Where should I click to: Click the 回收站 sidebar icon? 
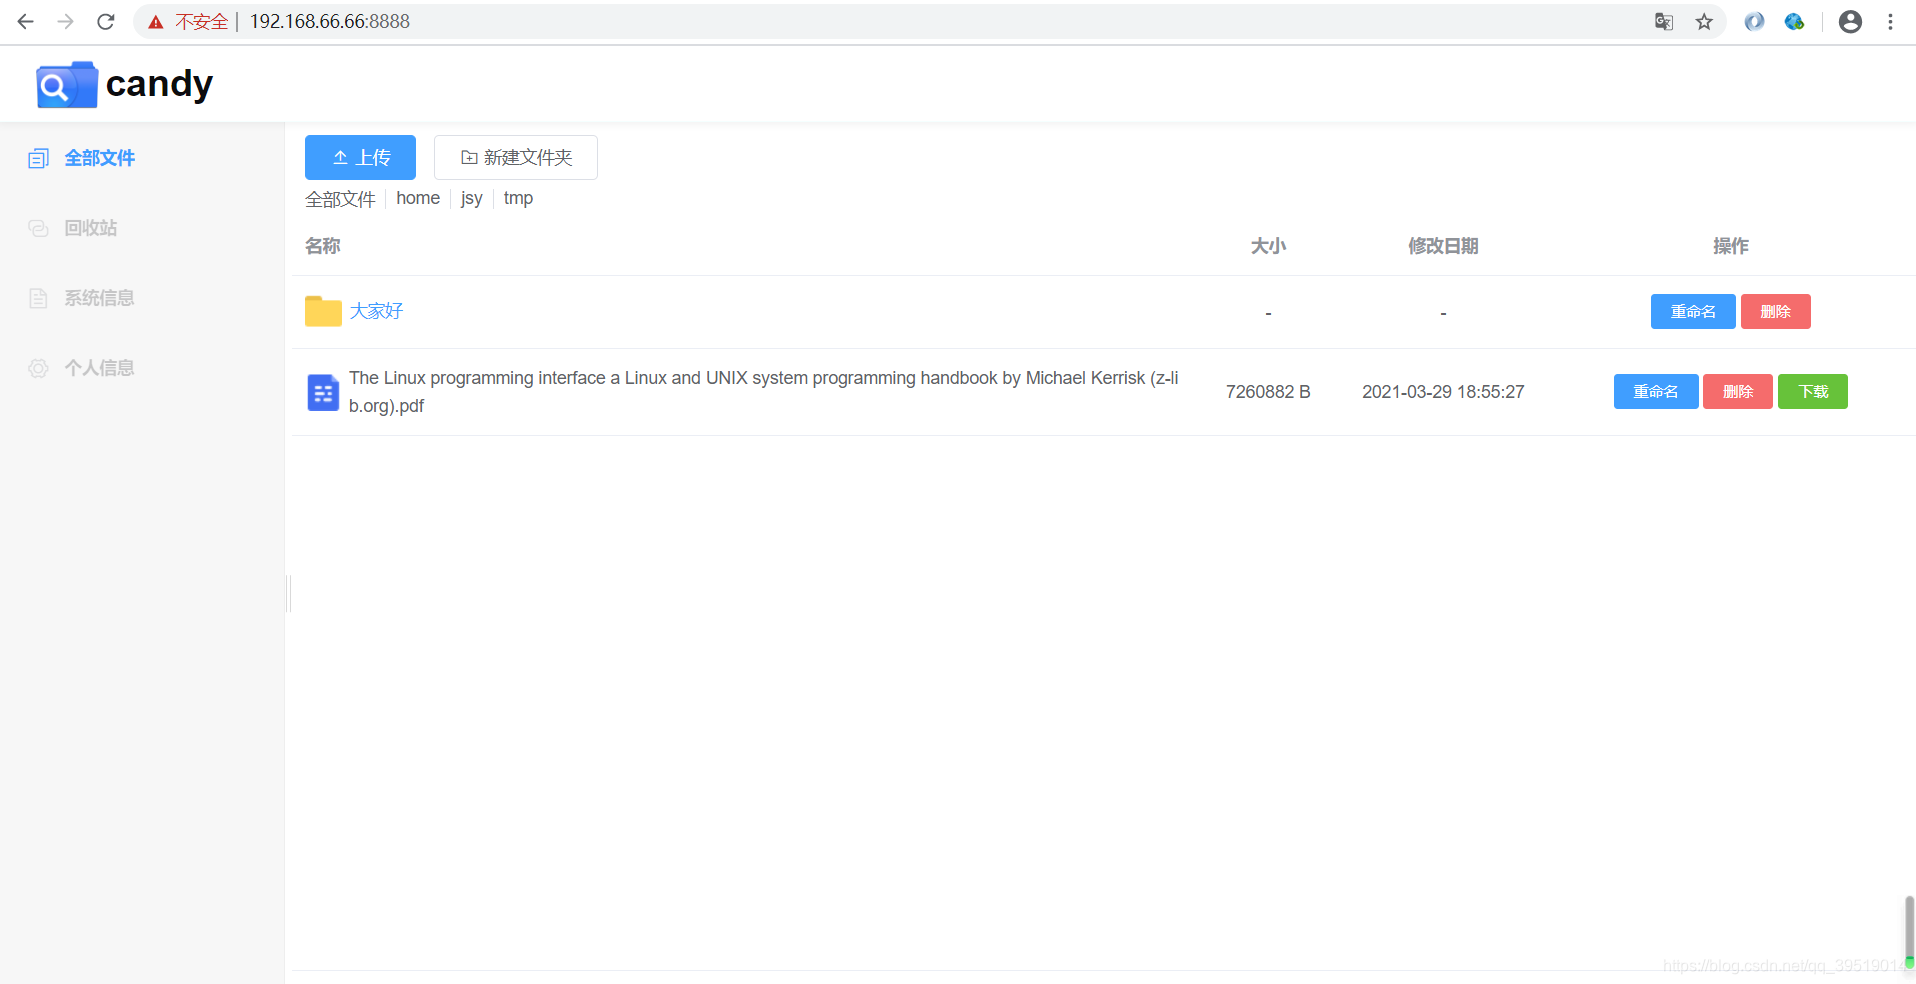pos(38,228)
